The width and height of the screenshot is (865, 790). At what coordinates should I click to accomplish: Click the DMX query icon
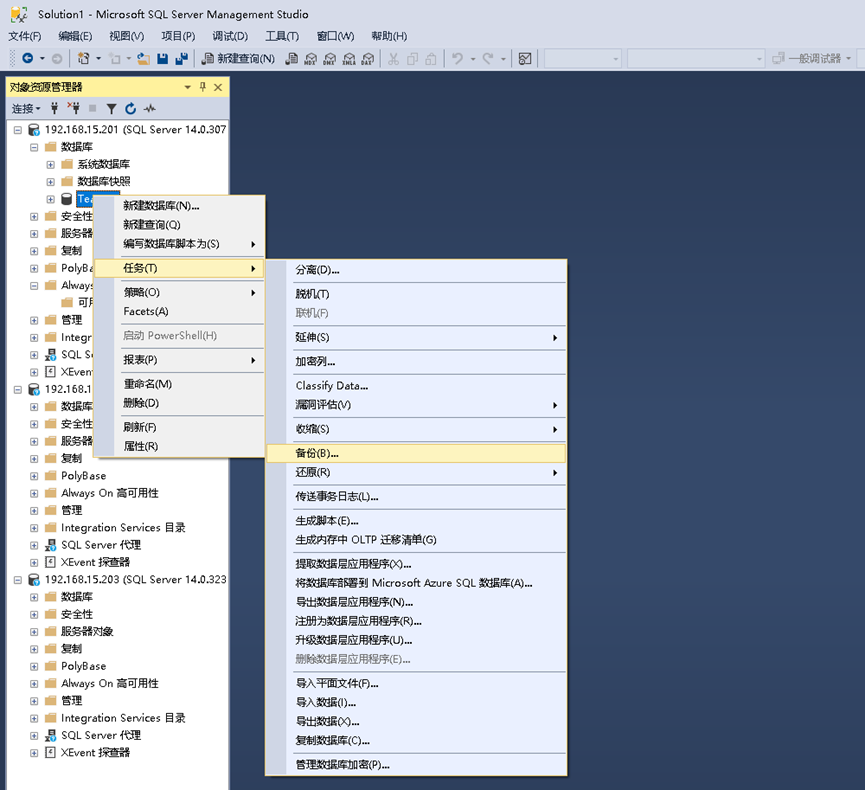tap(330, 58)
